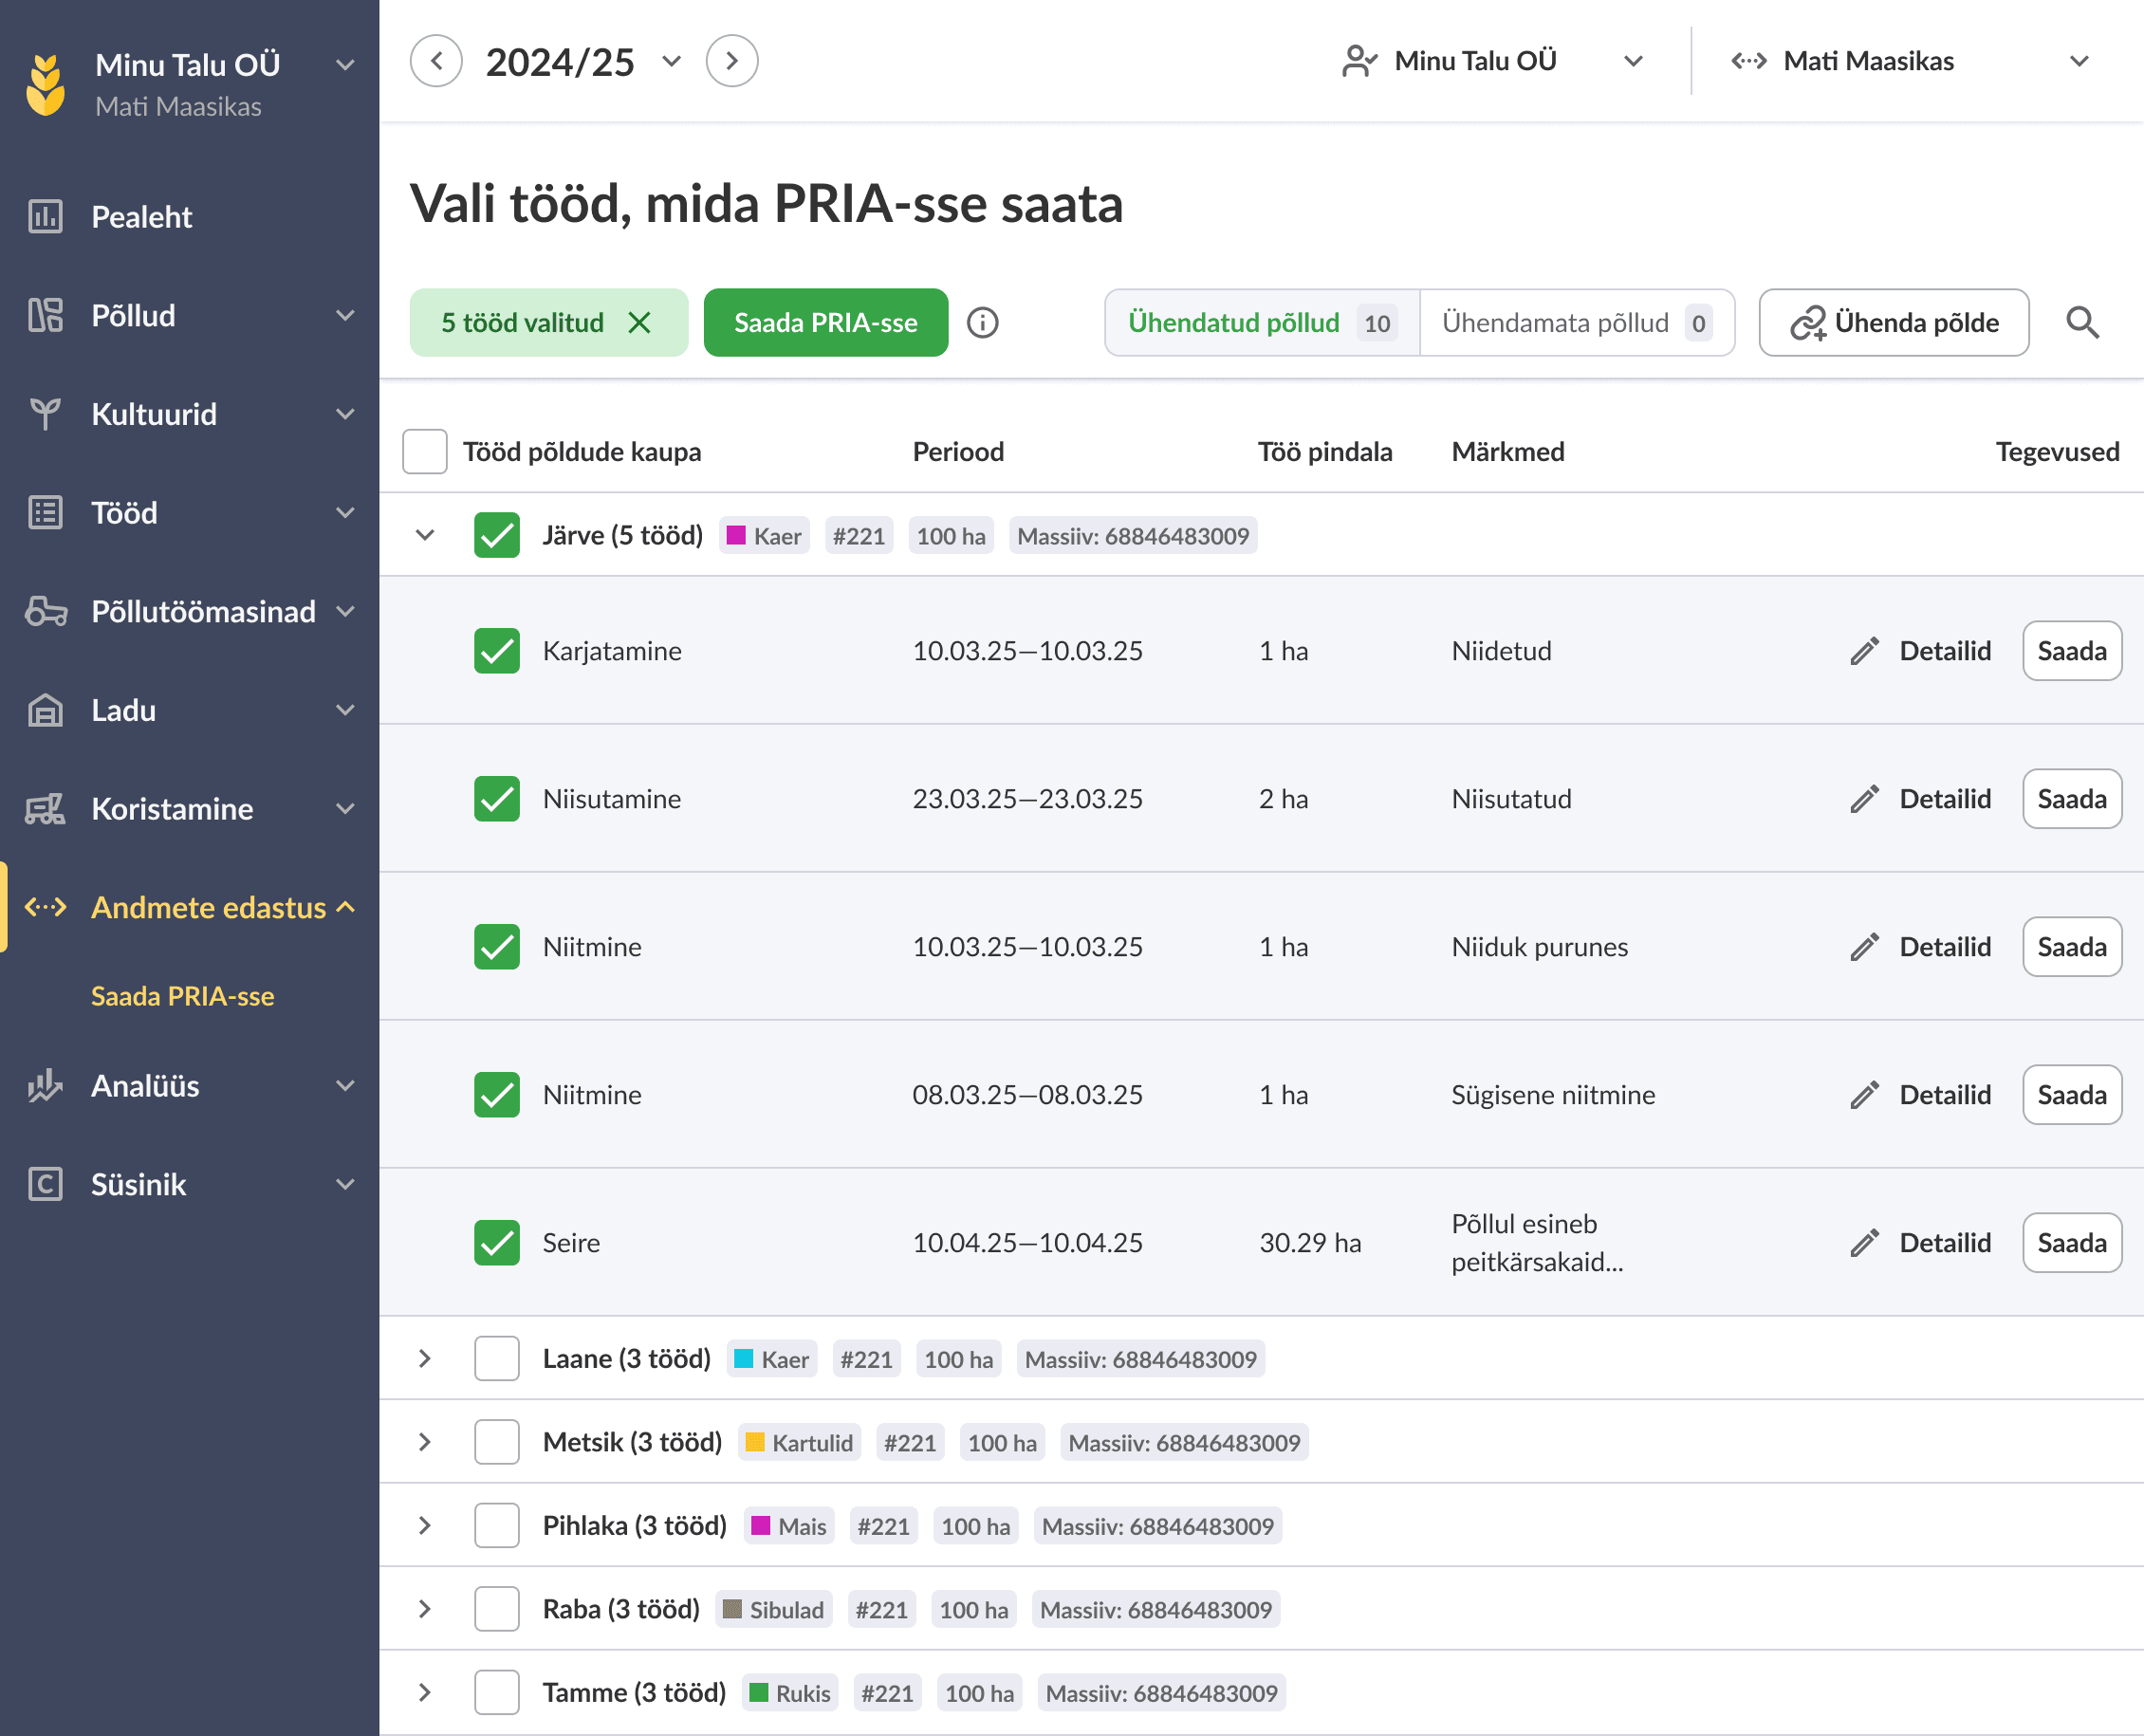Click the pencil icon for Niitmine 10.03.25
The image size is (2144, 1736).
1864,947
